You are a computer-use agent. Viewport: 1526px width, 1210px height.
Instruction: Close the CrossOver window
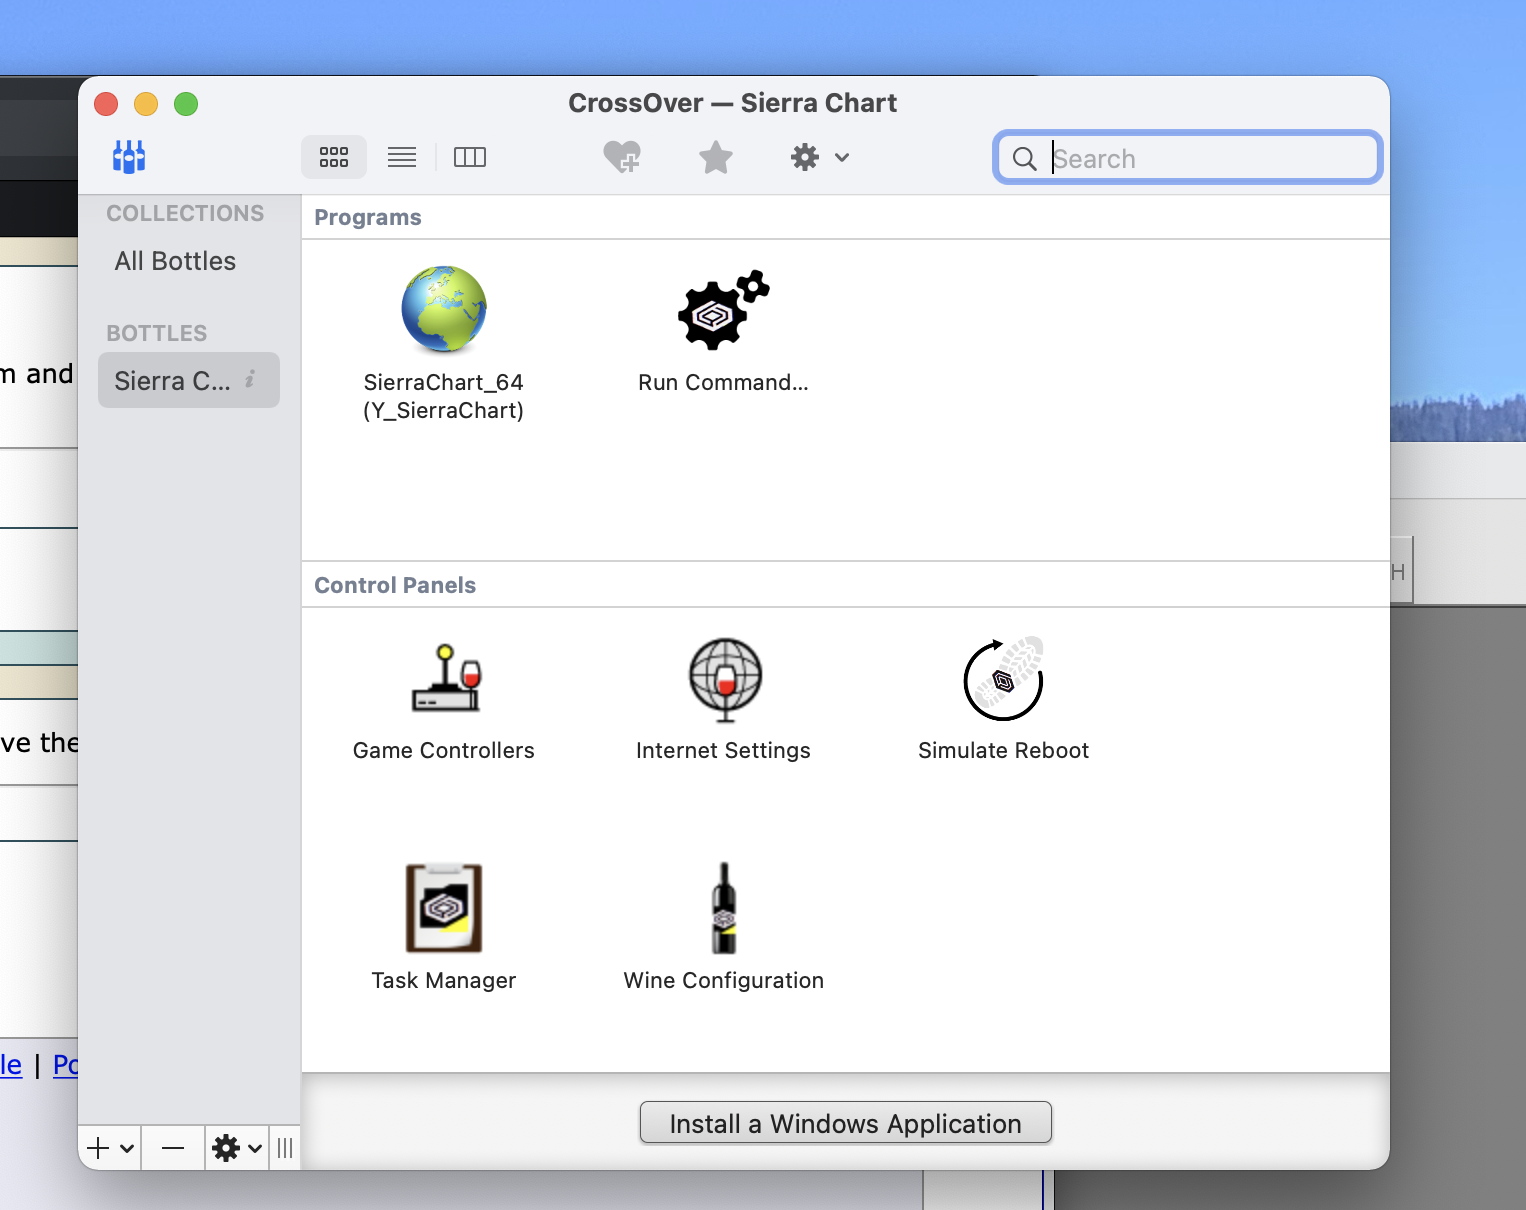click(x=106, y=104)
